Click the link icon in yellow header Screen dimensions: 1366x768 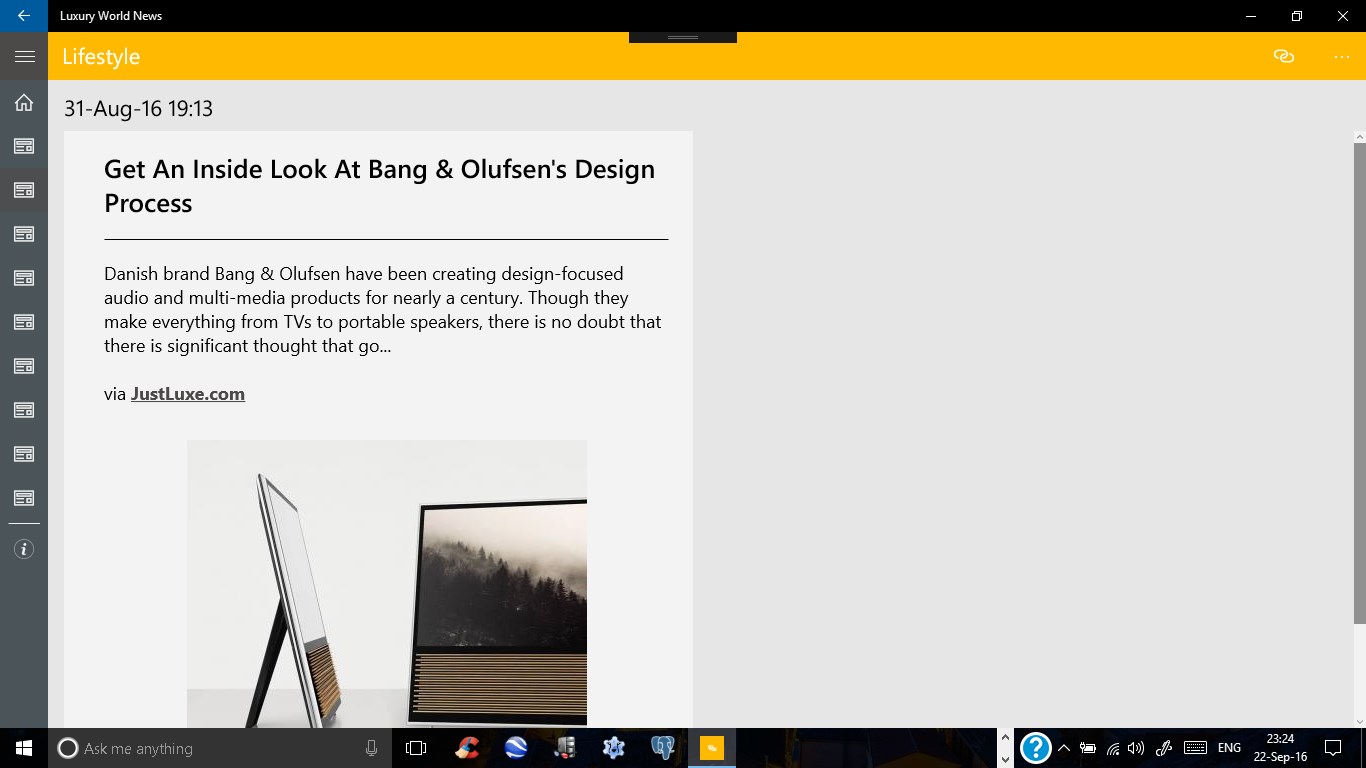click(x=1284, y=57)
